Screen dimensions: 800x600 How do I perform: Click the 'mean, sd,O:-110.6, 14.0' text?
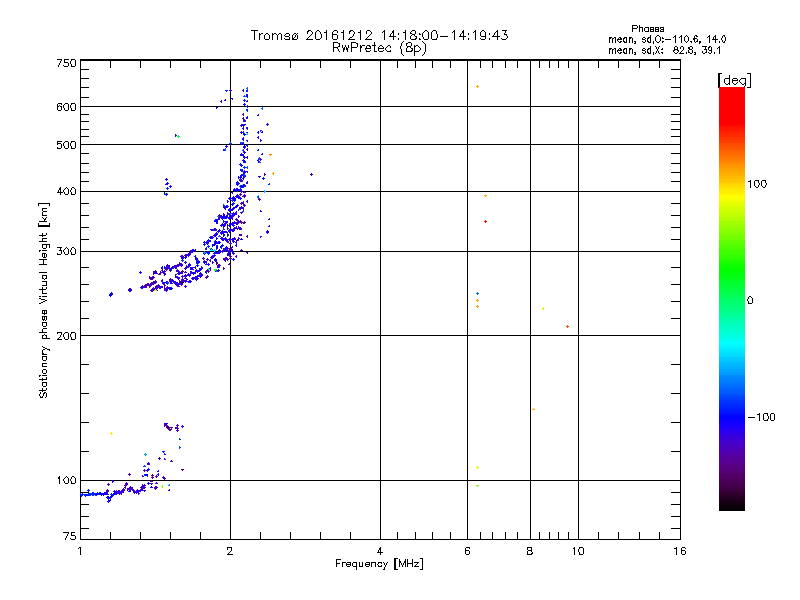pos(667,39)
